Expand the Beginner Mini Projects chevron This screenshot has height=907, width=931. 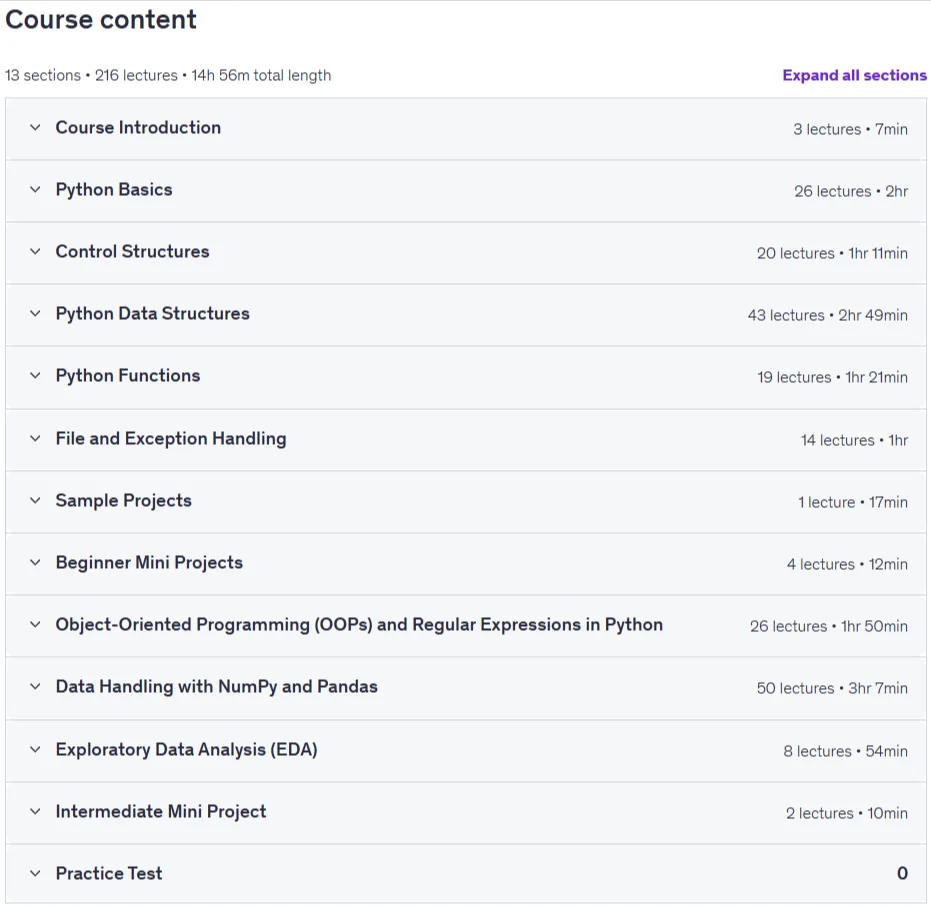click(35, 563)
